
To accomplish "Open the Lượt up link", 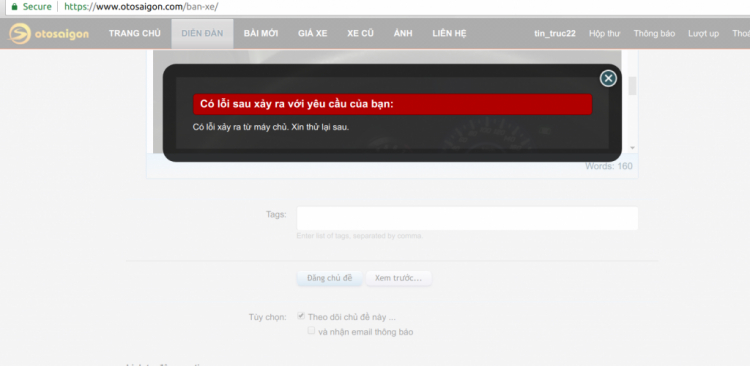I will (703, 33).
